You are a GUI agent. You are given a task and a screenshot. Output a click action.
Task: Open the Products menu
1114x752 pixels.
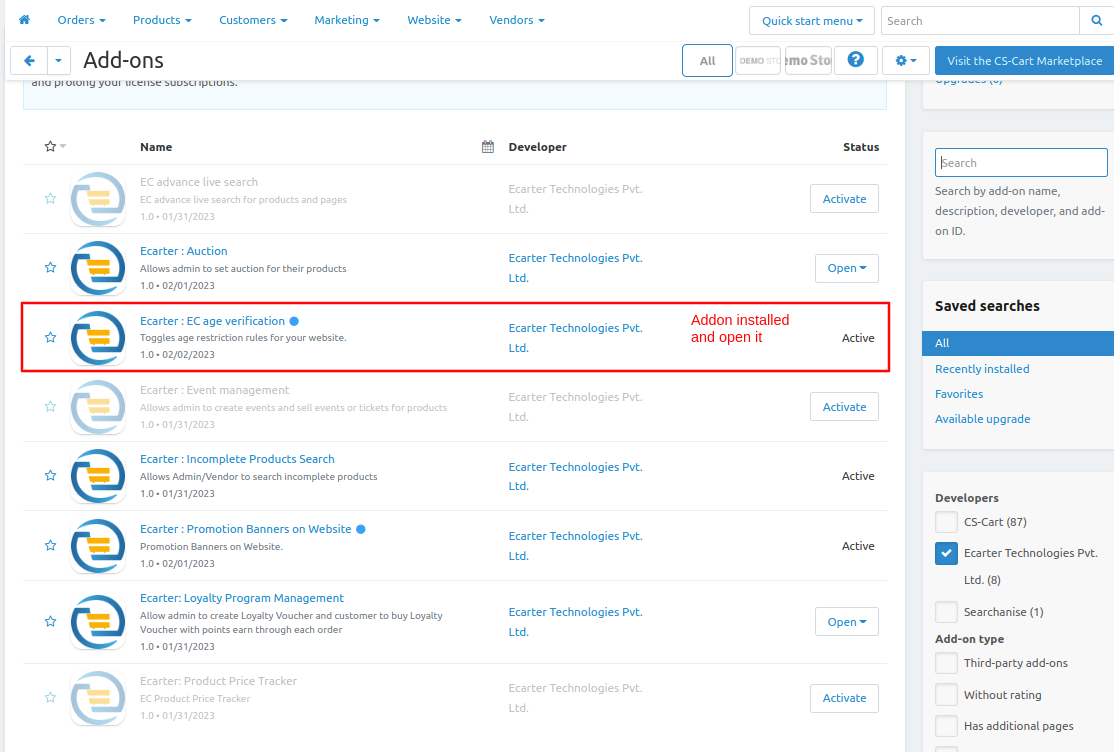coord(162,20)
